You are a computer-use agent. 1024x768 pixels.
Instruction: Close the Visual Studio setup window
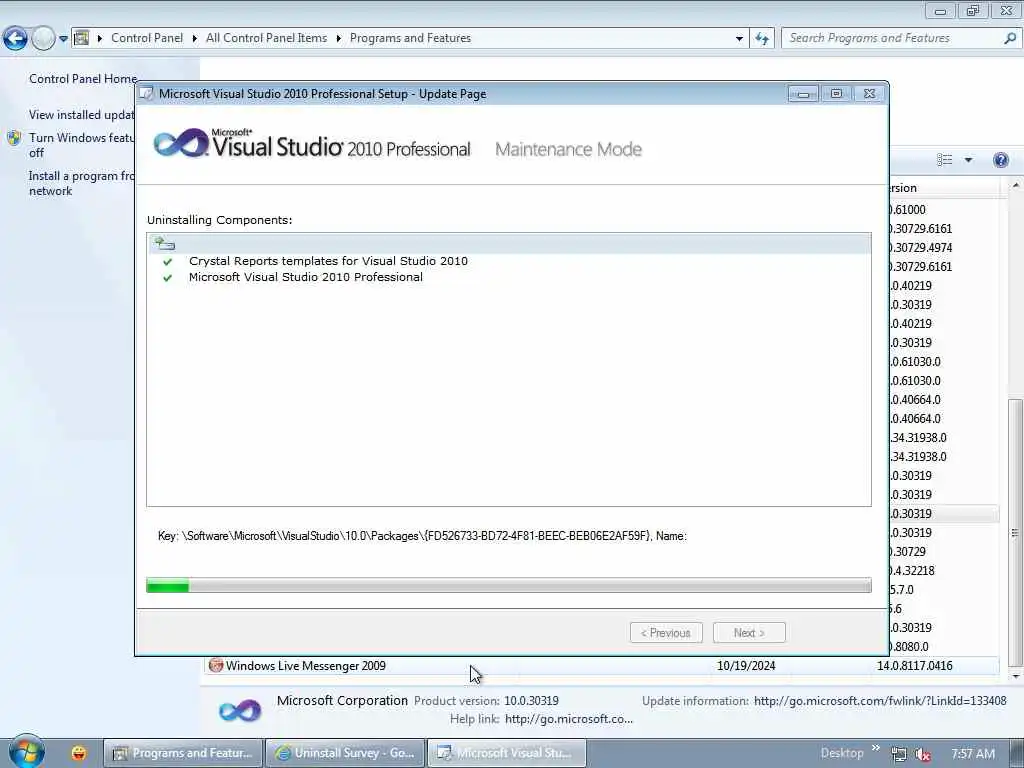869,94
